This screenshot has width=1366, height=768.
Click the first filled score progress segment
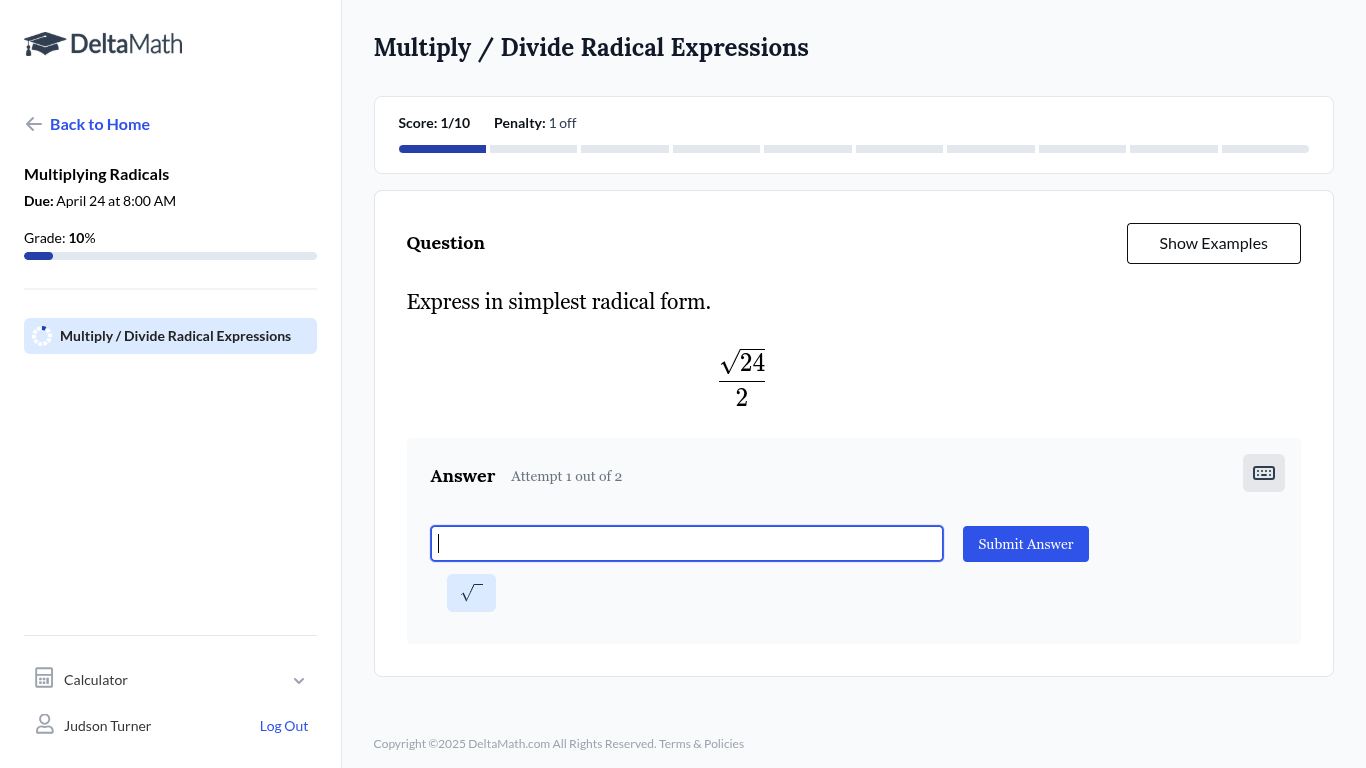[x=442, y=149]
